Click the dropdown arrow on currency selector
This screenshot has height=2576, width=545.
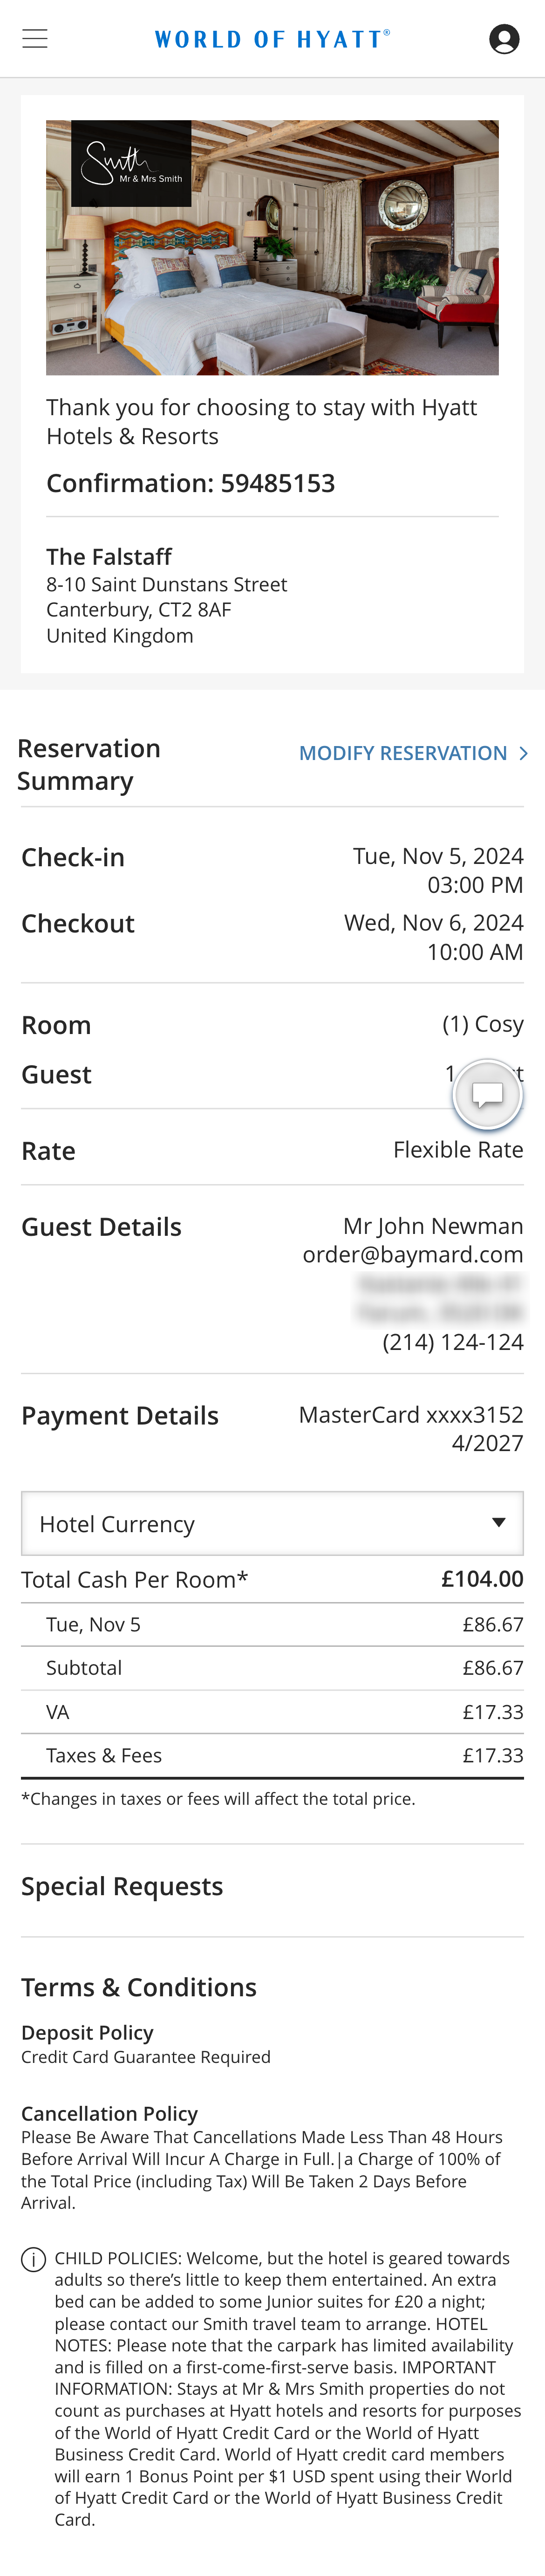coord(500,1522)
